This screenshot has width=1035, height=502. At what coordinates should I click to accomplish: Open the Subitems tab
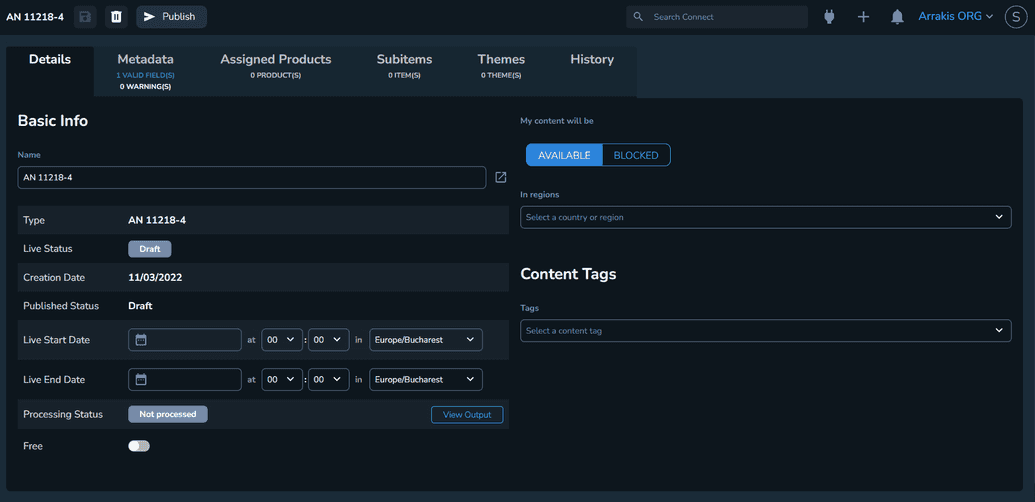click(405, 66)
